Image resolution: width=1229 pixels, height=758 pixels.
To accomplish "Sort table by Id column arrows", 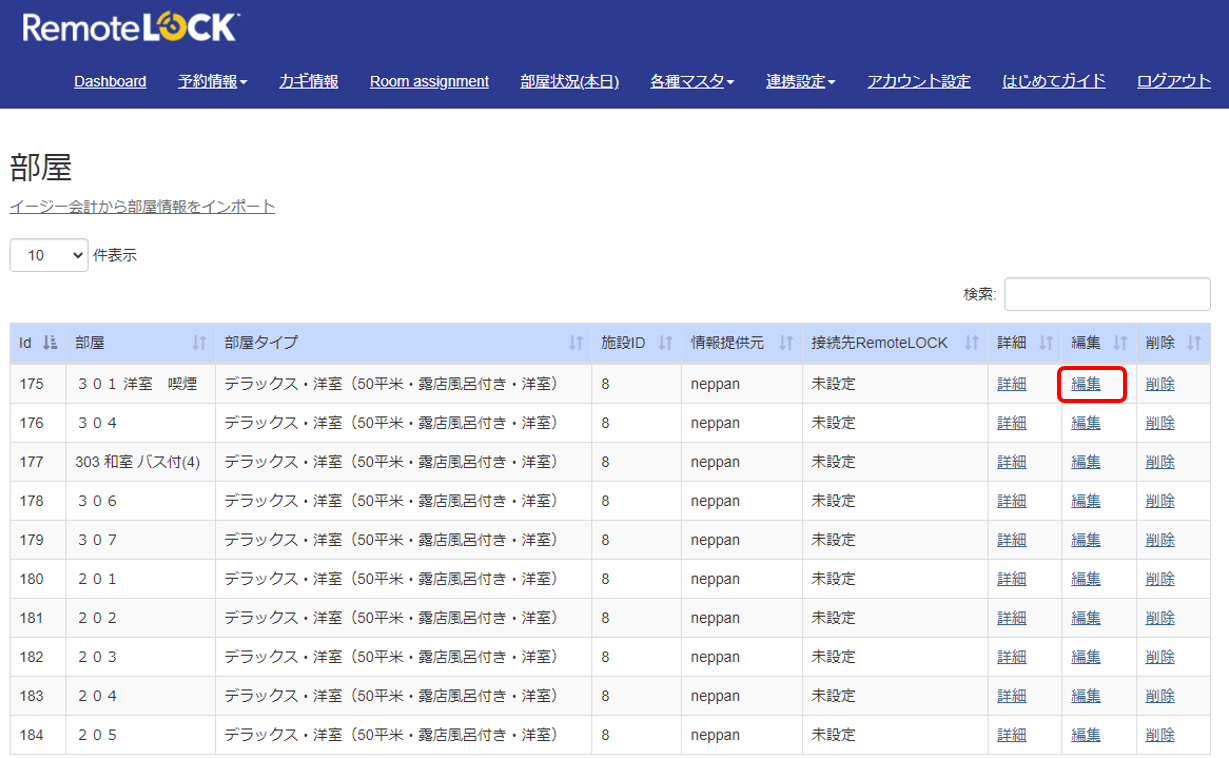I will (50, 343).
